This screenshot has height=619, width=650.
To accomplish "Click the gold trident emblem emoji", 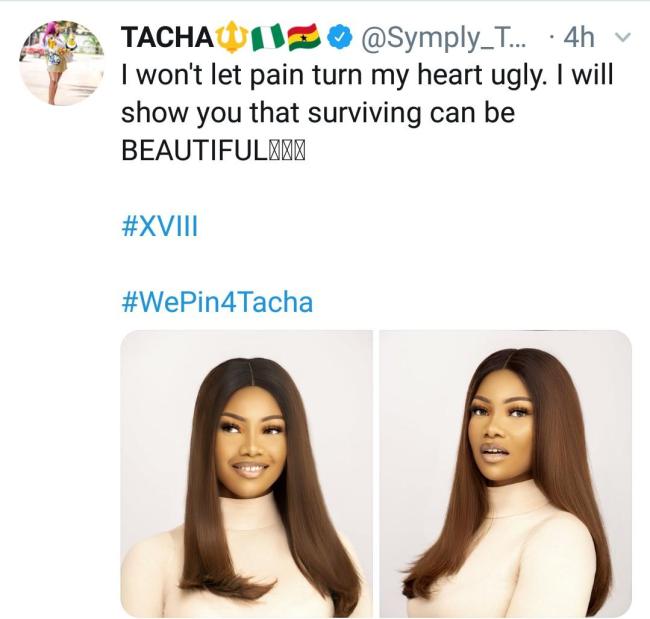I will tap(230, 38).
